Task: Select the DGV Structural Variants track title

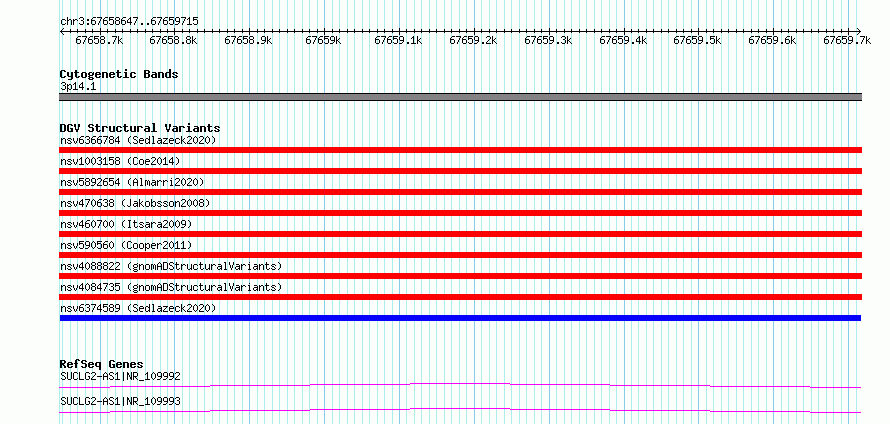Action: click(x=140, y=128)
